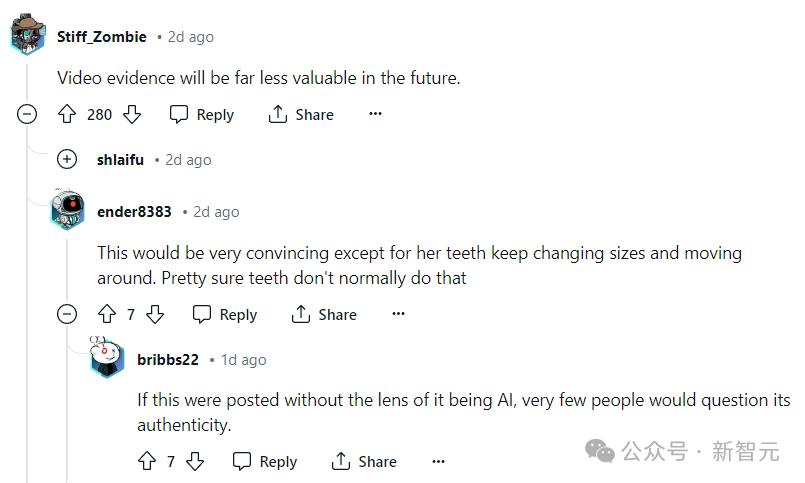Open more options for bribbs22's comment
Image resolution: width=805 pixels, height=483 pixels.
pyautogui.click(x=438, y=461)
